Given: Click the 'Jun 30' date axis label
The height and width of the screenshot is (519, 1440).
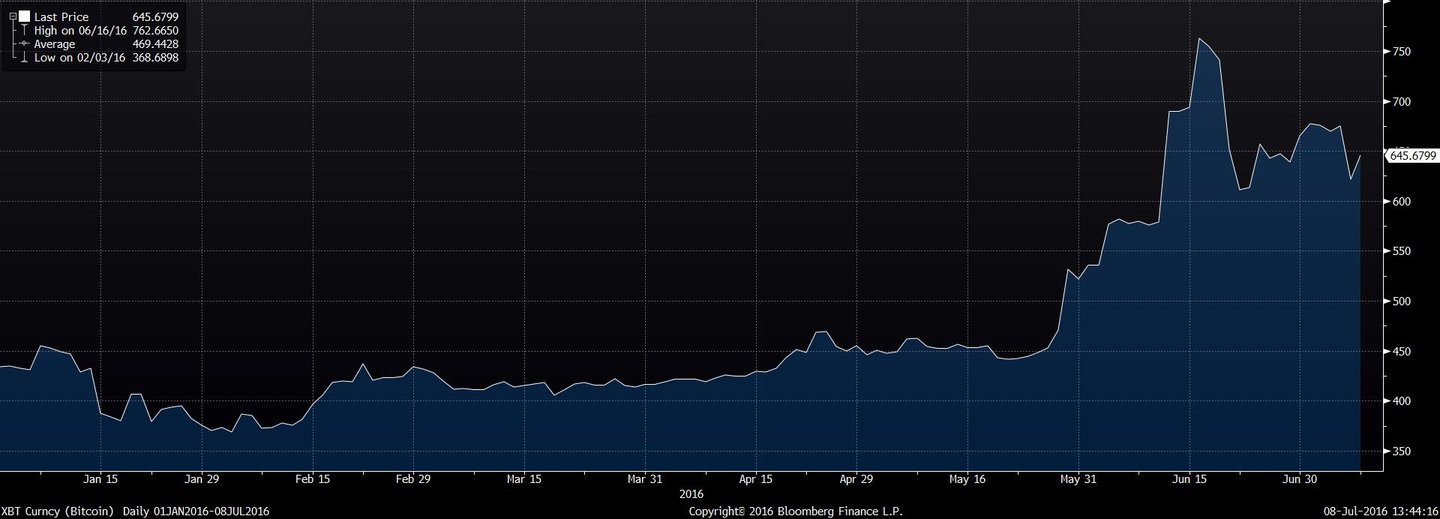Looking at the screenshot, I should (1299, 480).
